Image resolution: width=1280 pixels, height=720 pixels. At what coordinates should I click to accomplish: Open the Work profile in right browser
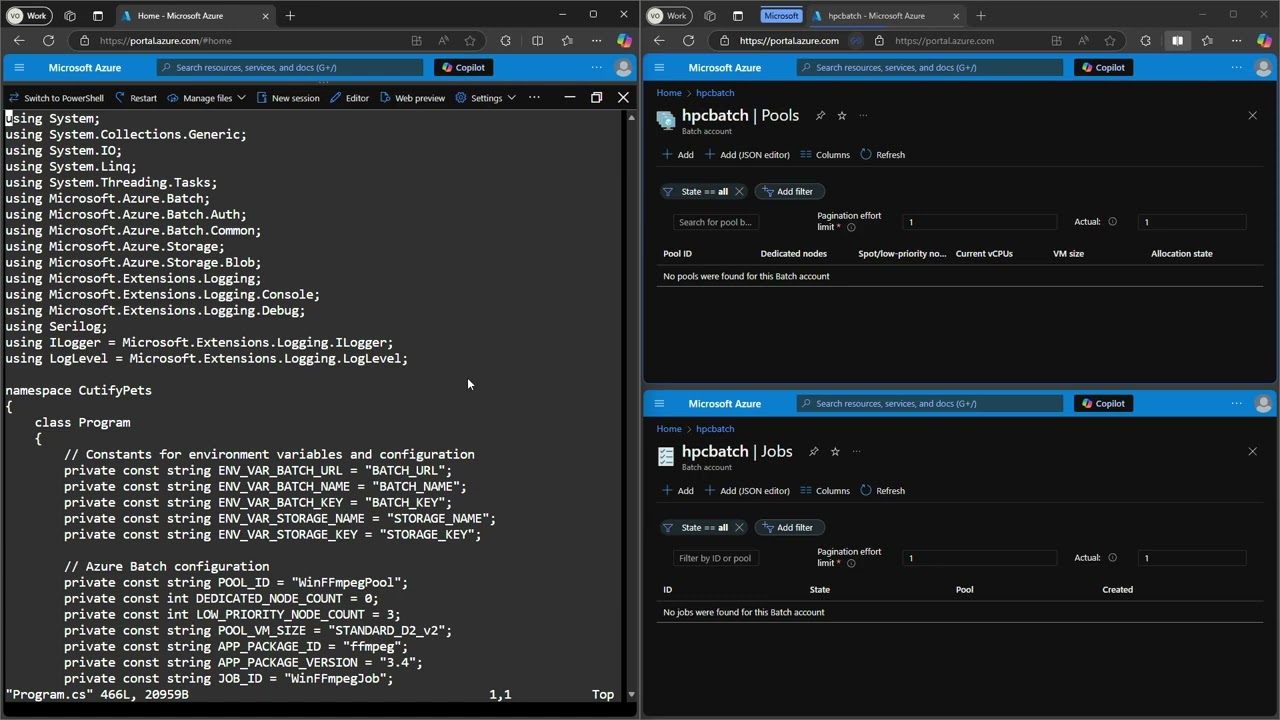tap(668, 16)
